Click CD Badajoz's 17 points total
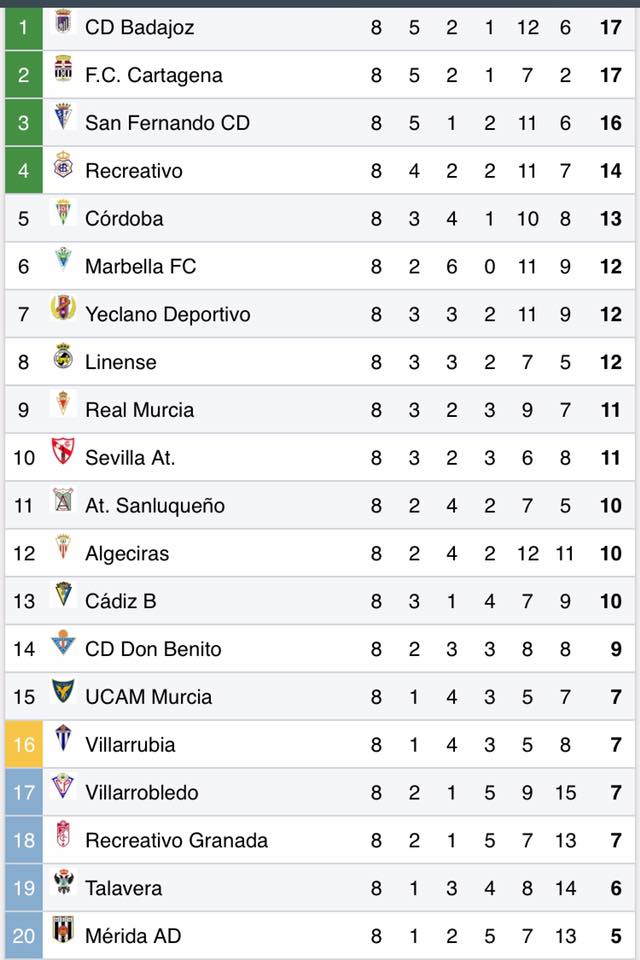This screenshot has width=640, height=960. pyautogui.click(x=610, y=27)
